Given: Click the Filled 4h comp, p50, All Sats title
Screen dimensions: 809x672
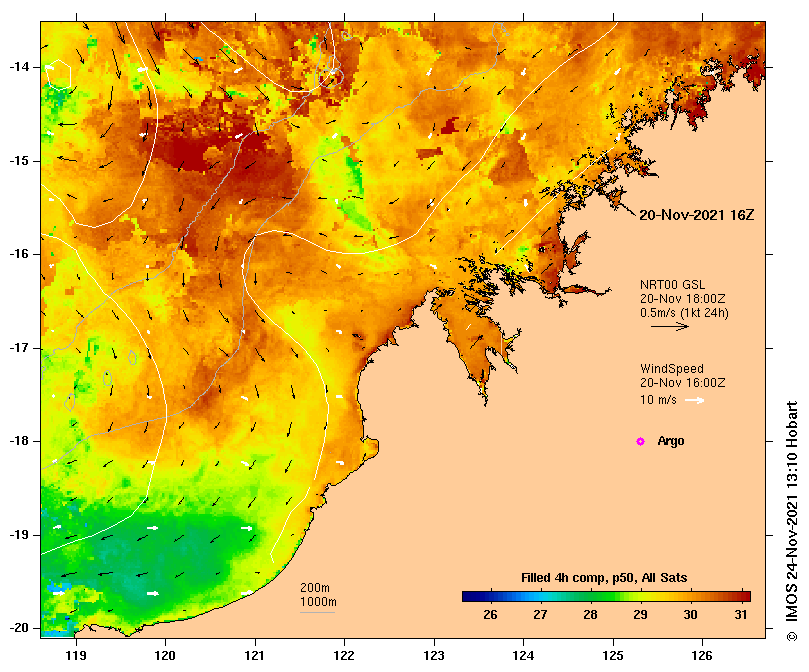Looking at the screenshot, I should pyautogui.click(x=604, y=578).
